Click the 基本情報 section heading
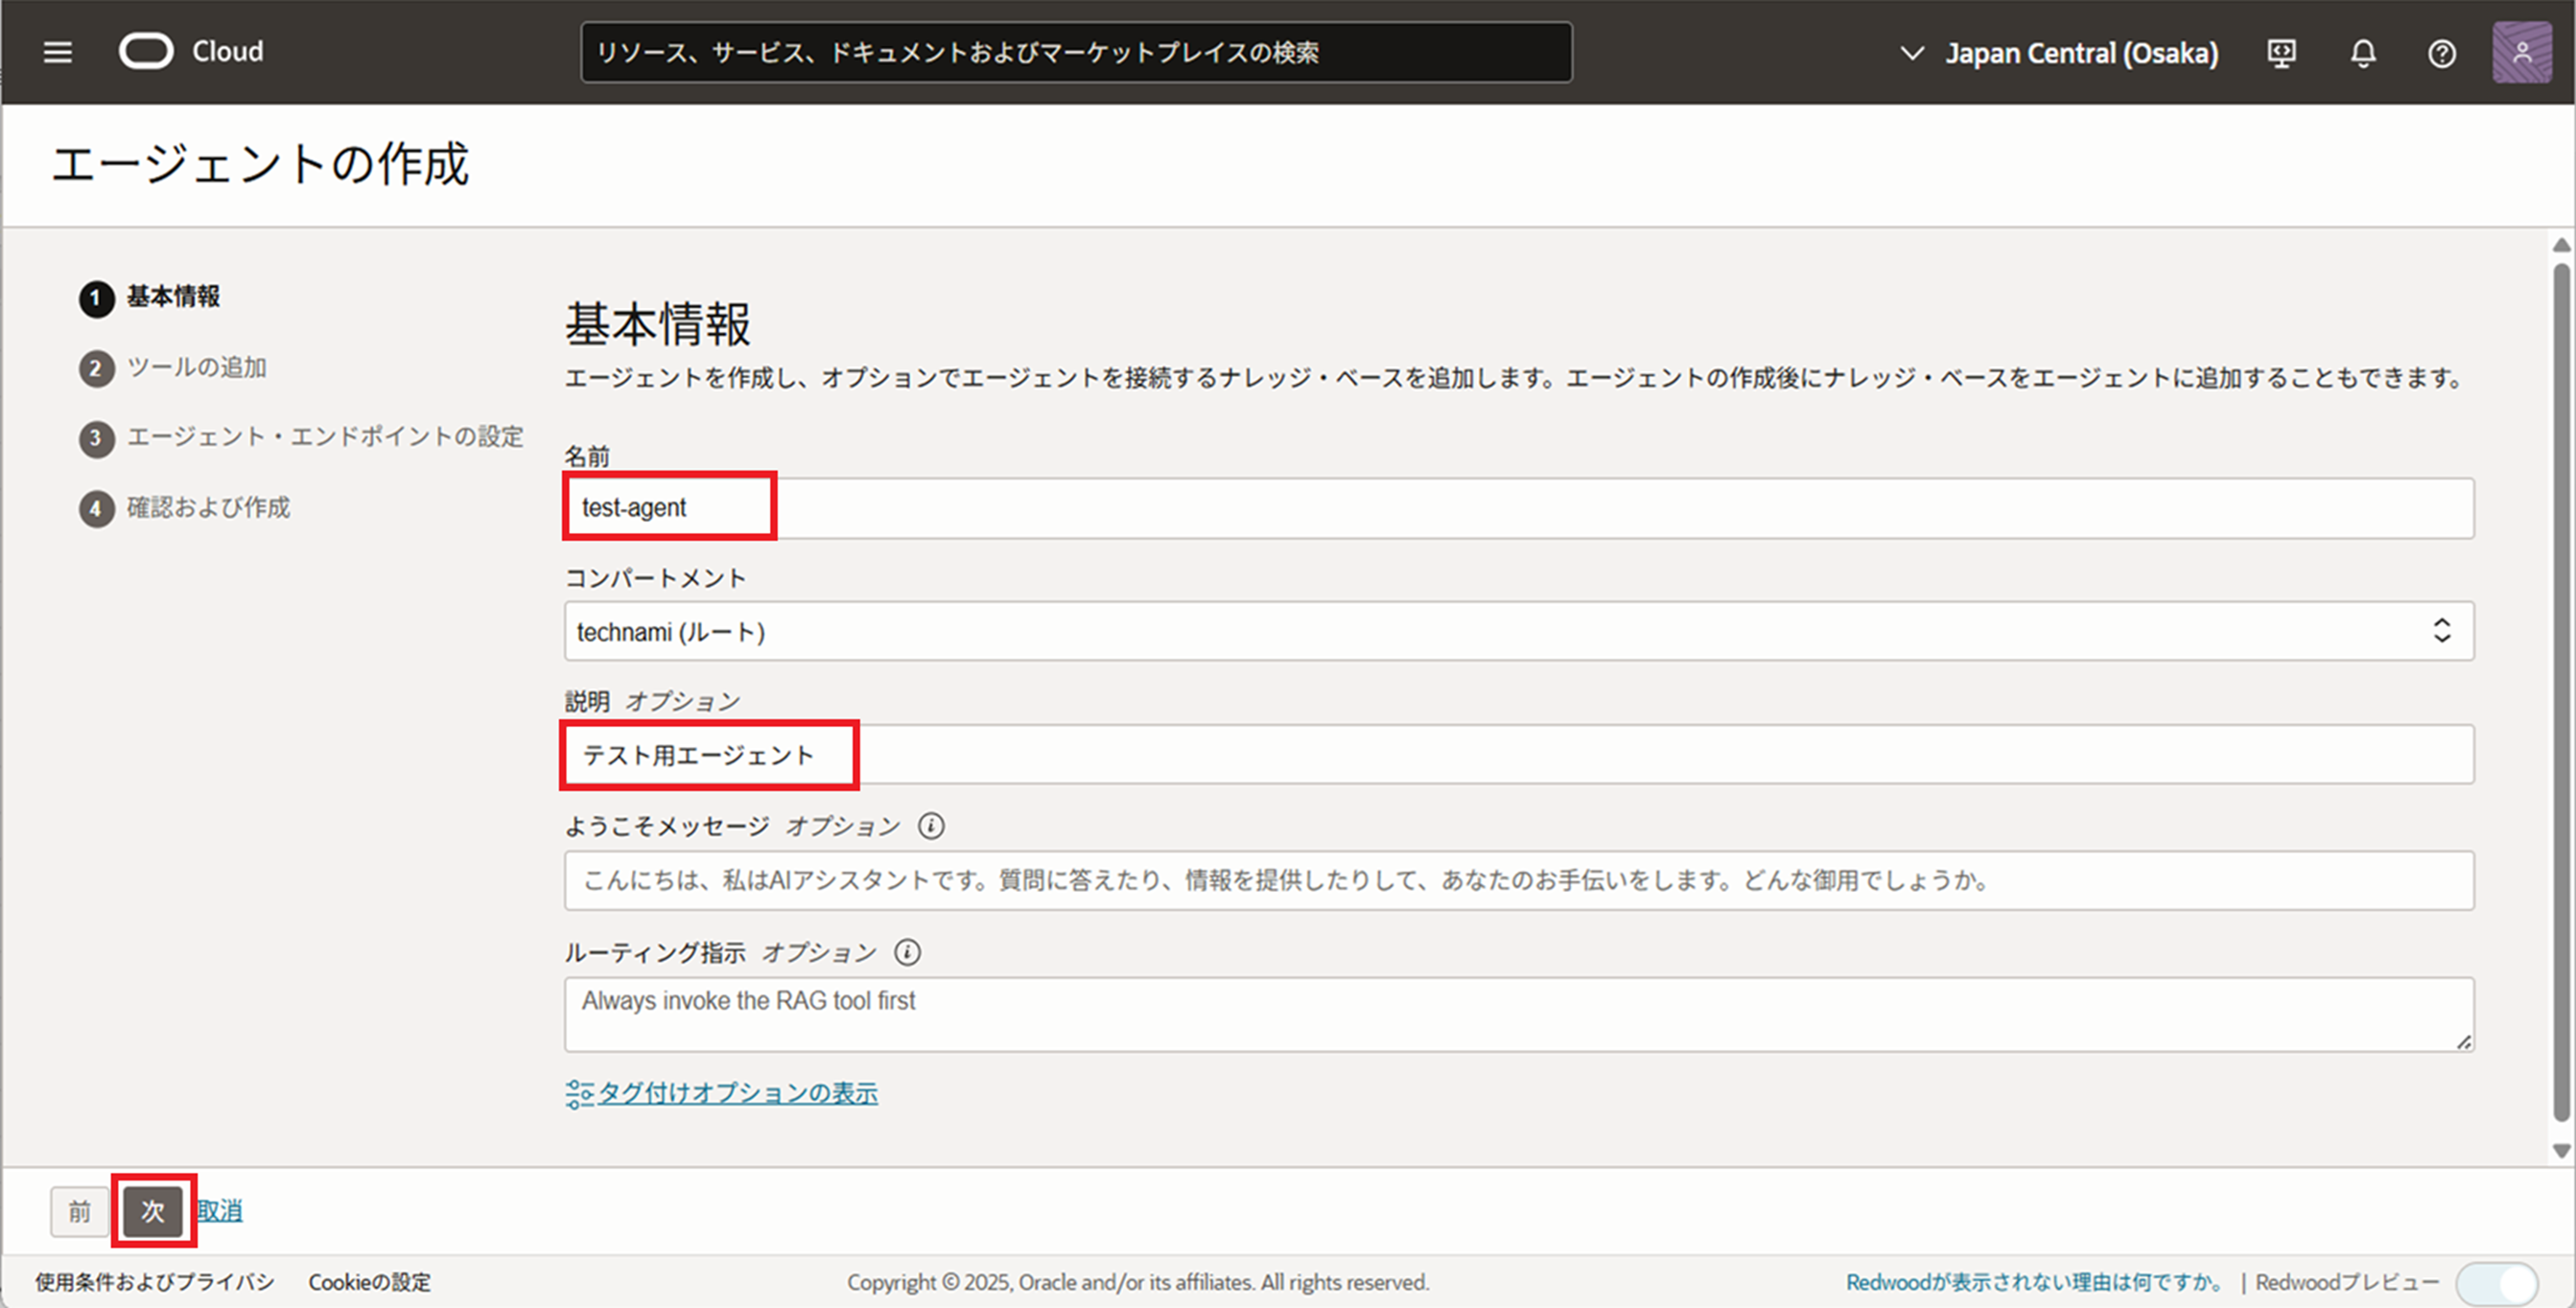Image resolution: width=2576 pixels, height=1308 pixels. (657, 324)
